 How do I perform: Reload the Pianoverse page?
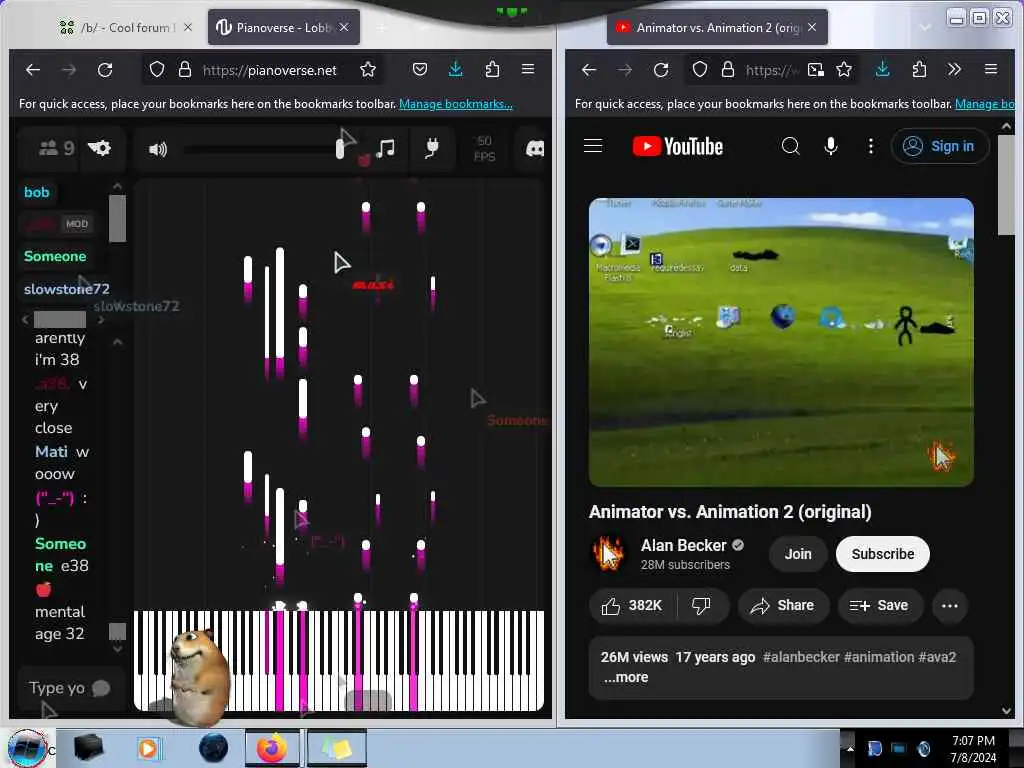click(104, 70)
